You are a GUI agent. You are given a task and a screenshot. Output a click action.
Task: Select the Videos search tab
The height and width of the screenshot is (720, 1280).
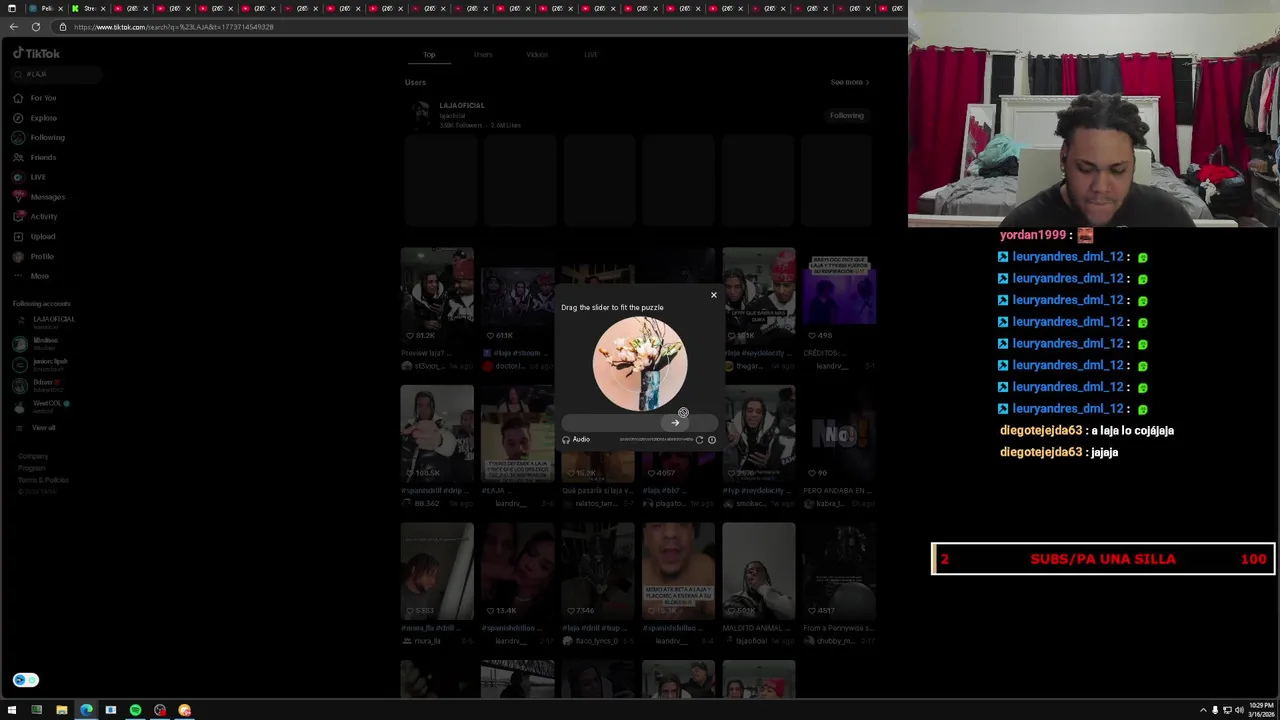(x=537, y=55)
